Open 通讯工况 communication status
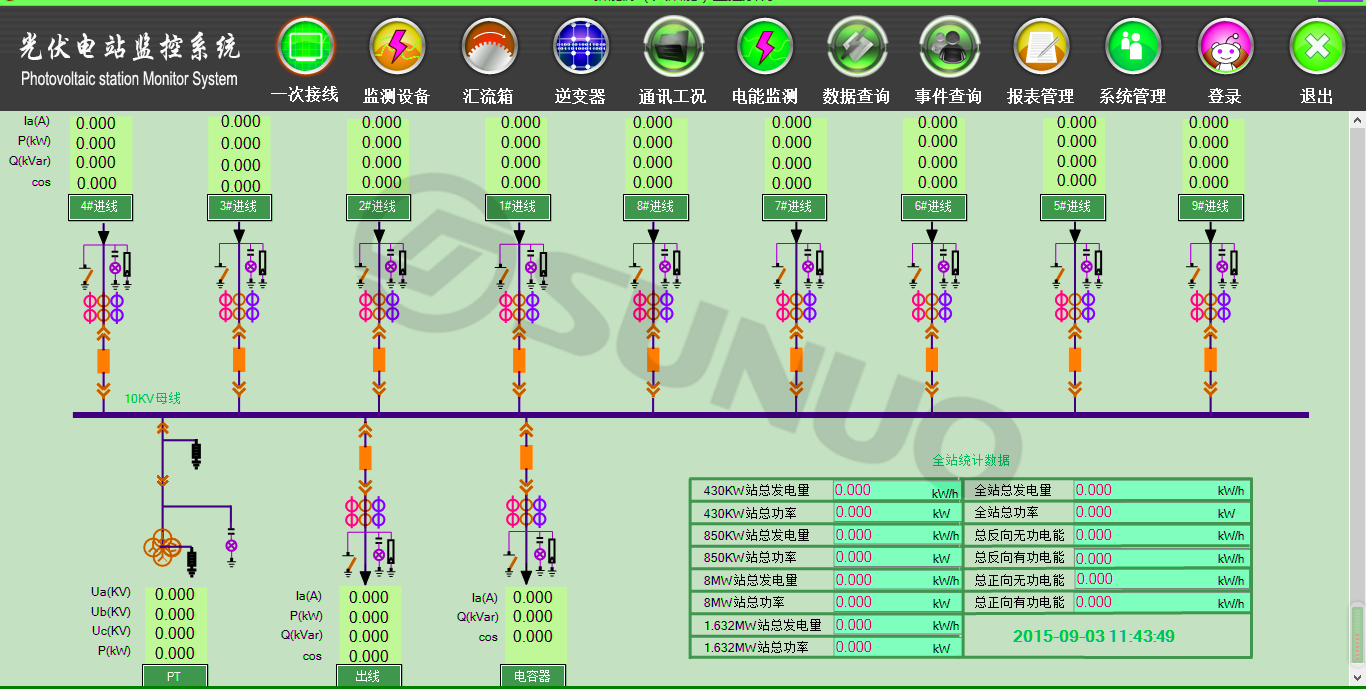 click(x=673, y=47)
